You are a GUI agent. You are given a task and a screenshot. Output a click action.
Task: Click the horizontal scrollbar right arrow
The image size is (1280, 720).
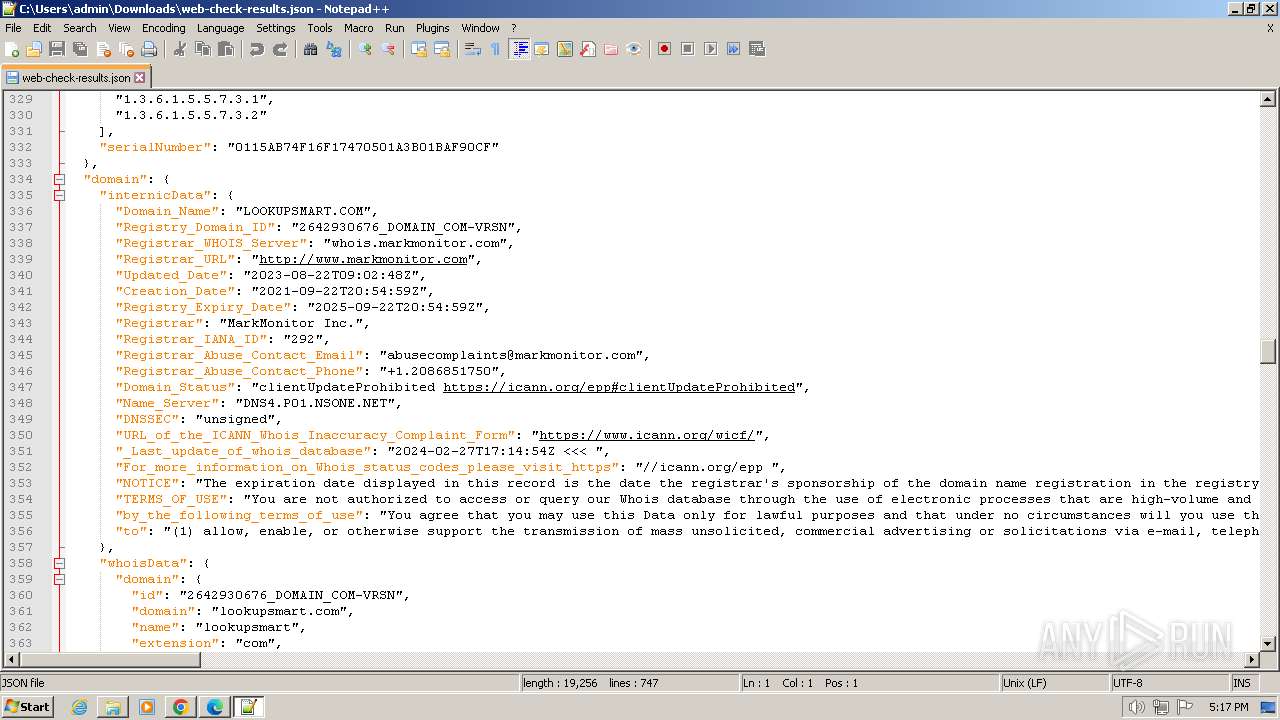[x=1252, y=660]
